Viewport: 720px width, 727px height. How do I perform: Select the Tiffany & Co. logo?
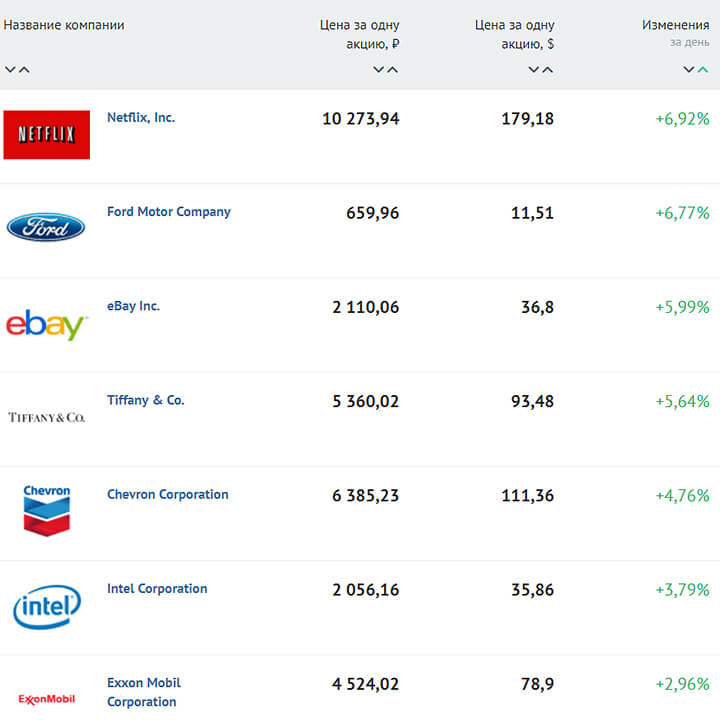46,417
